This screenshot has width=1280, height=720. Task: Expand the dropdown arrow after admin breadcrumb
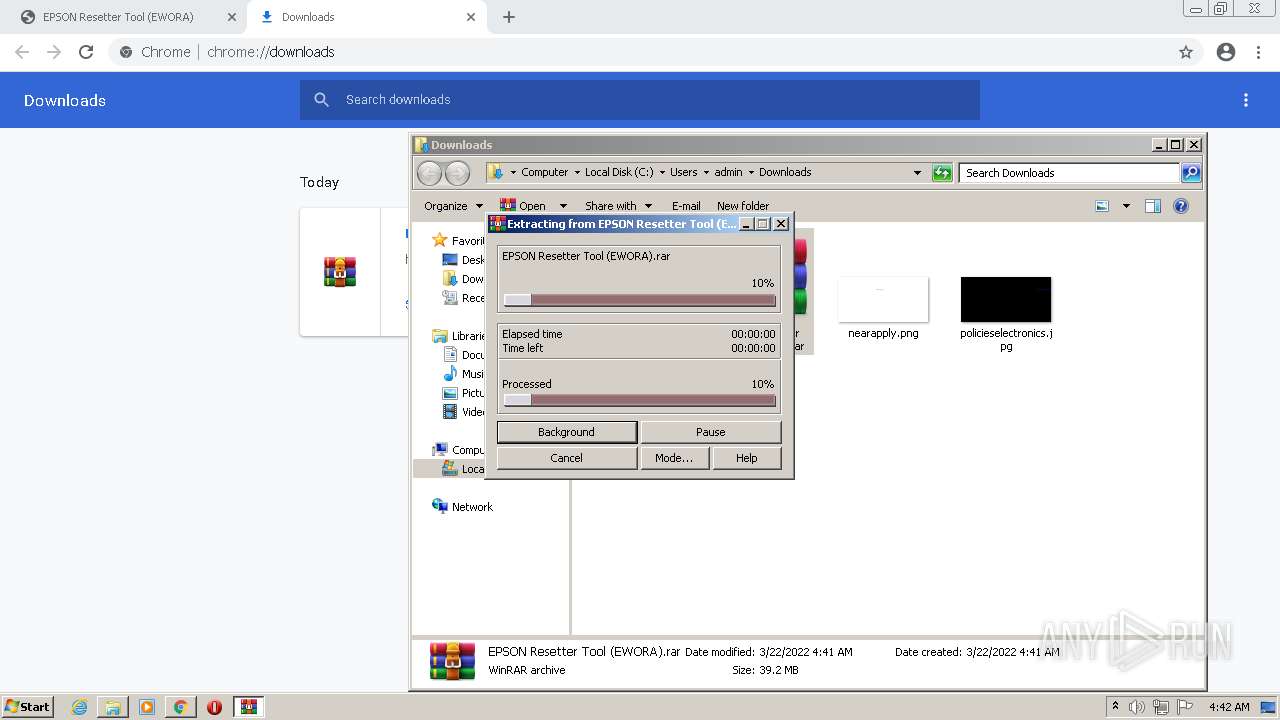coord(752,172)
